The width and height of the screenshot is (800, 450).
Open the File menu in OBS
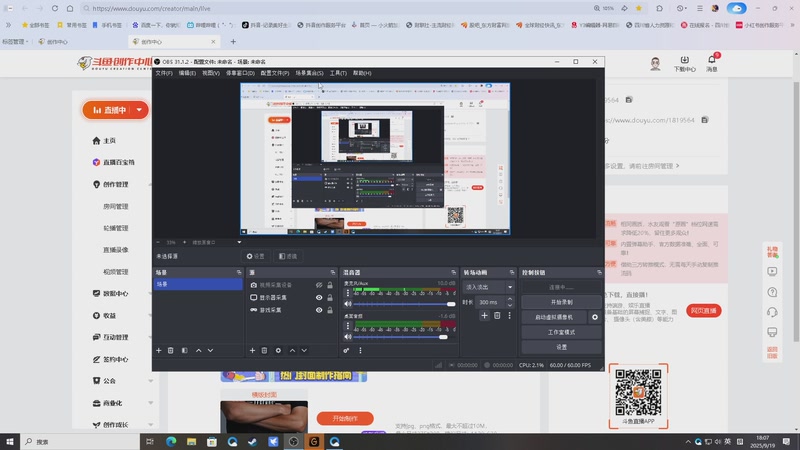click(164, 73)
